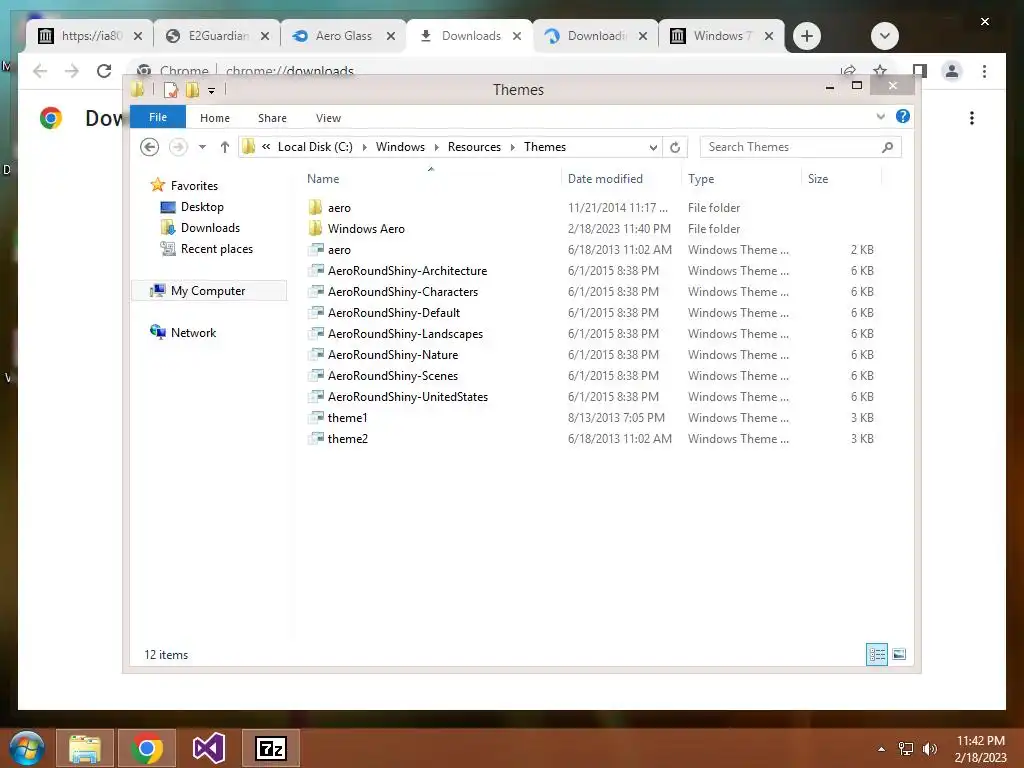1024x768 pixels.
Task: Click the New folder icon in quick access toolbar
Action: click(192, 89)
